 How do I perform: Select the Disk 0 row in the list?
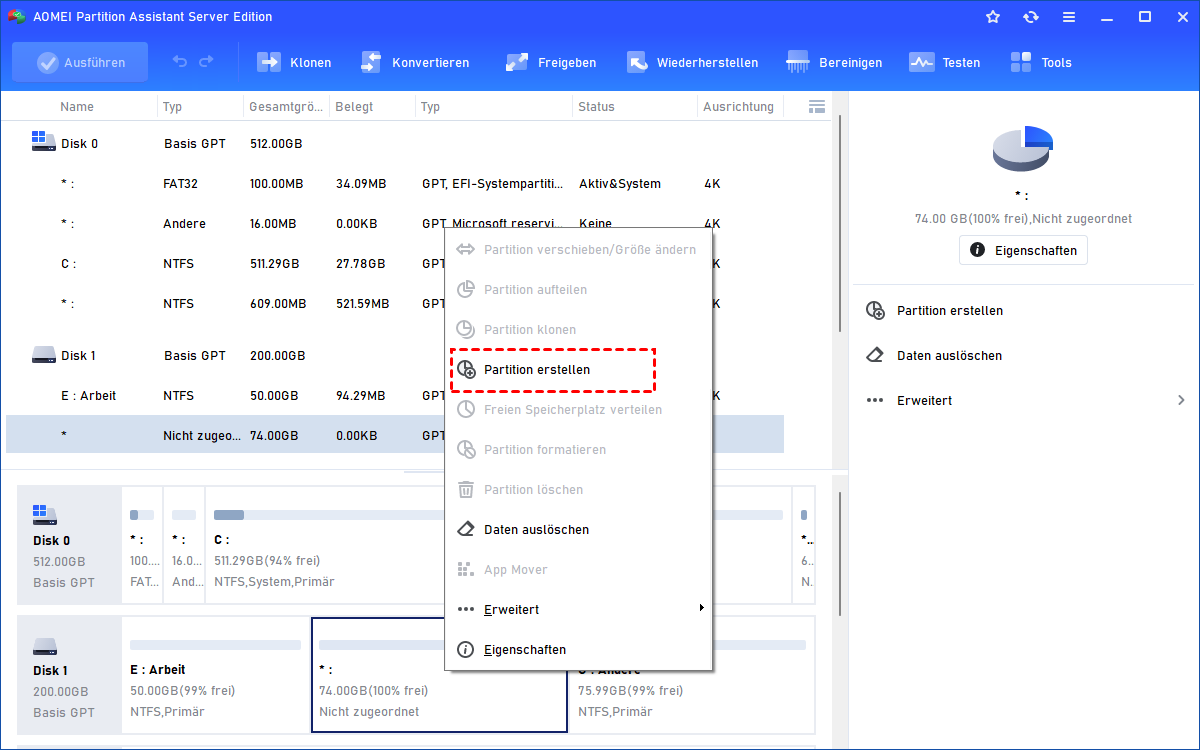[x=395, y=143]
